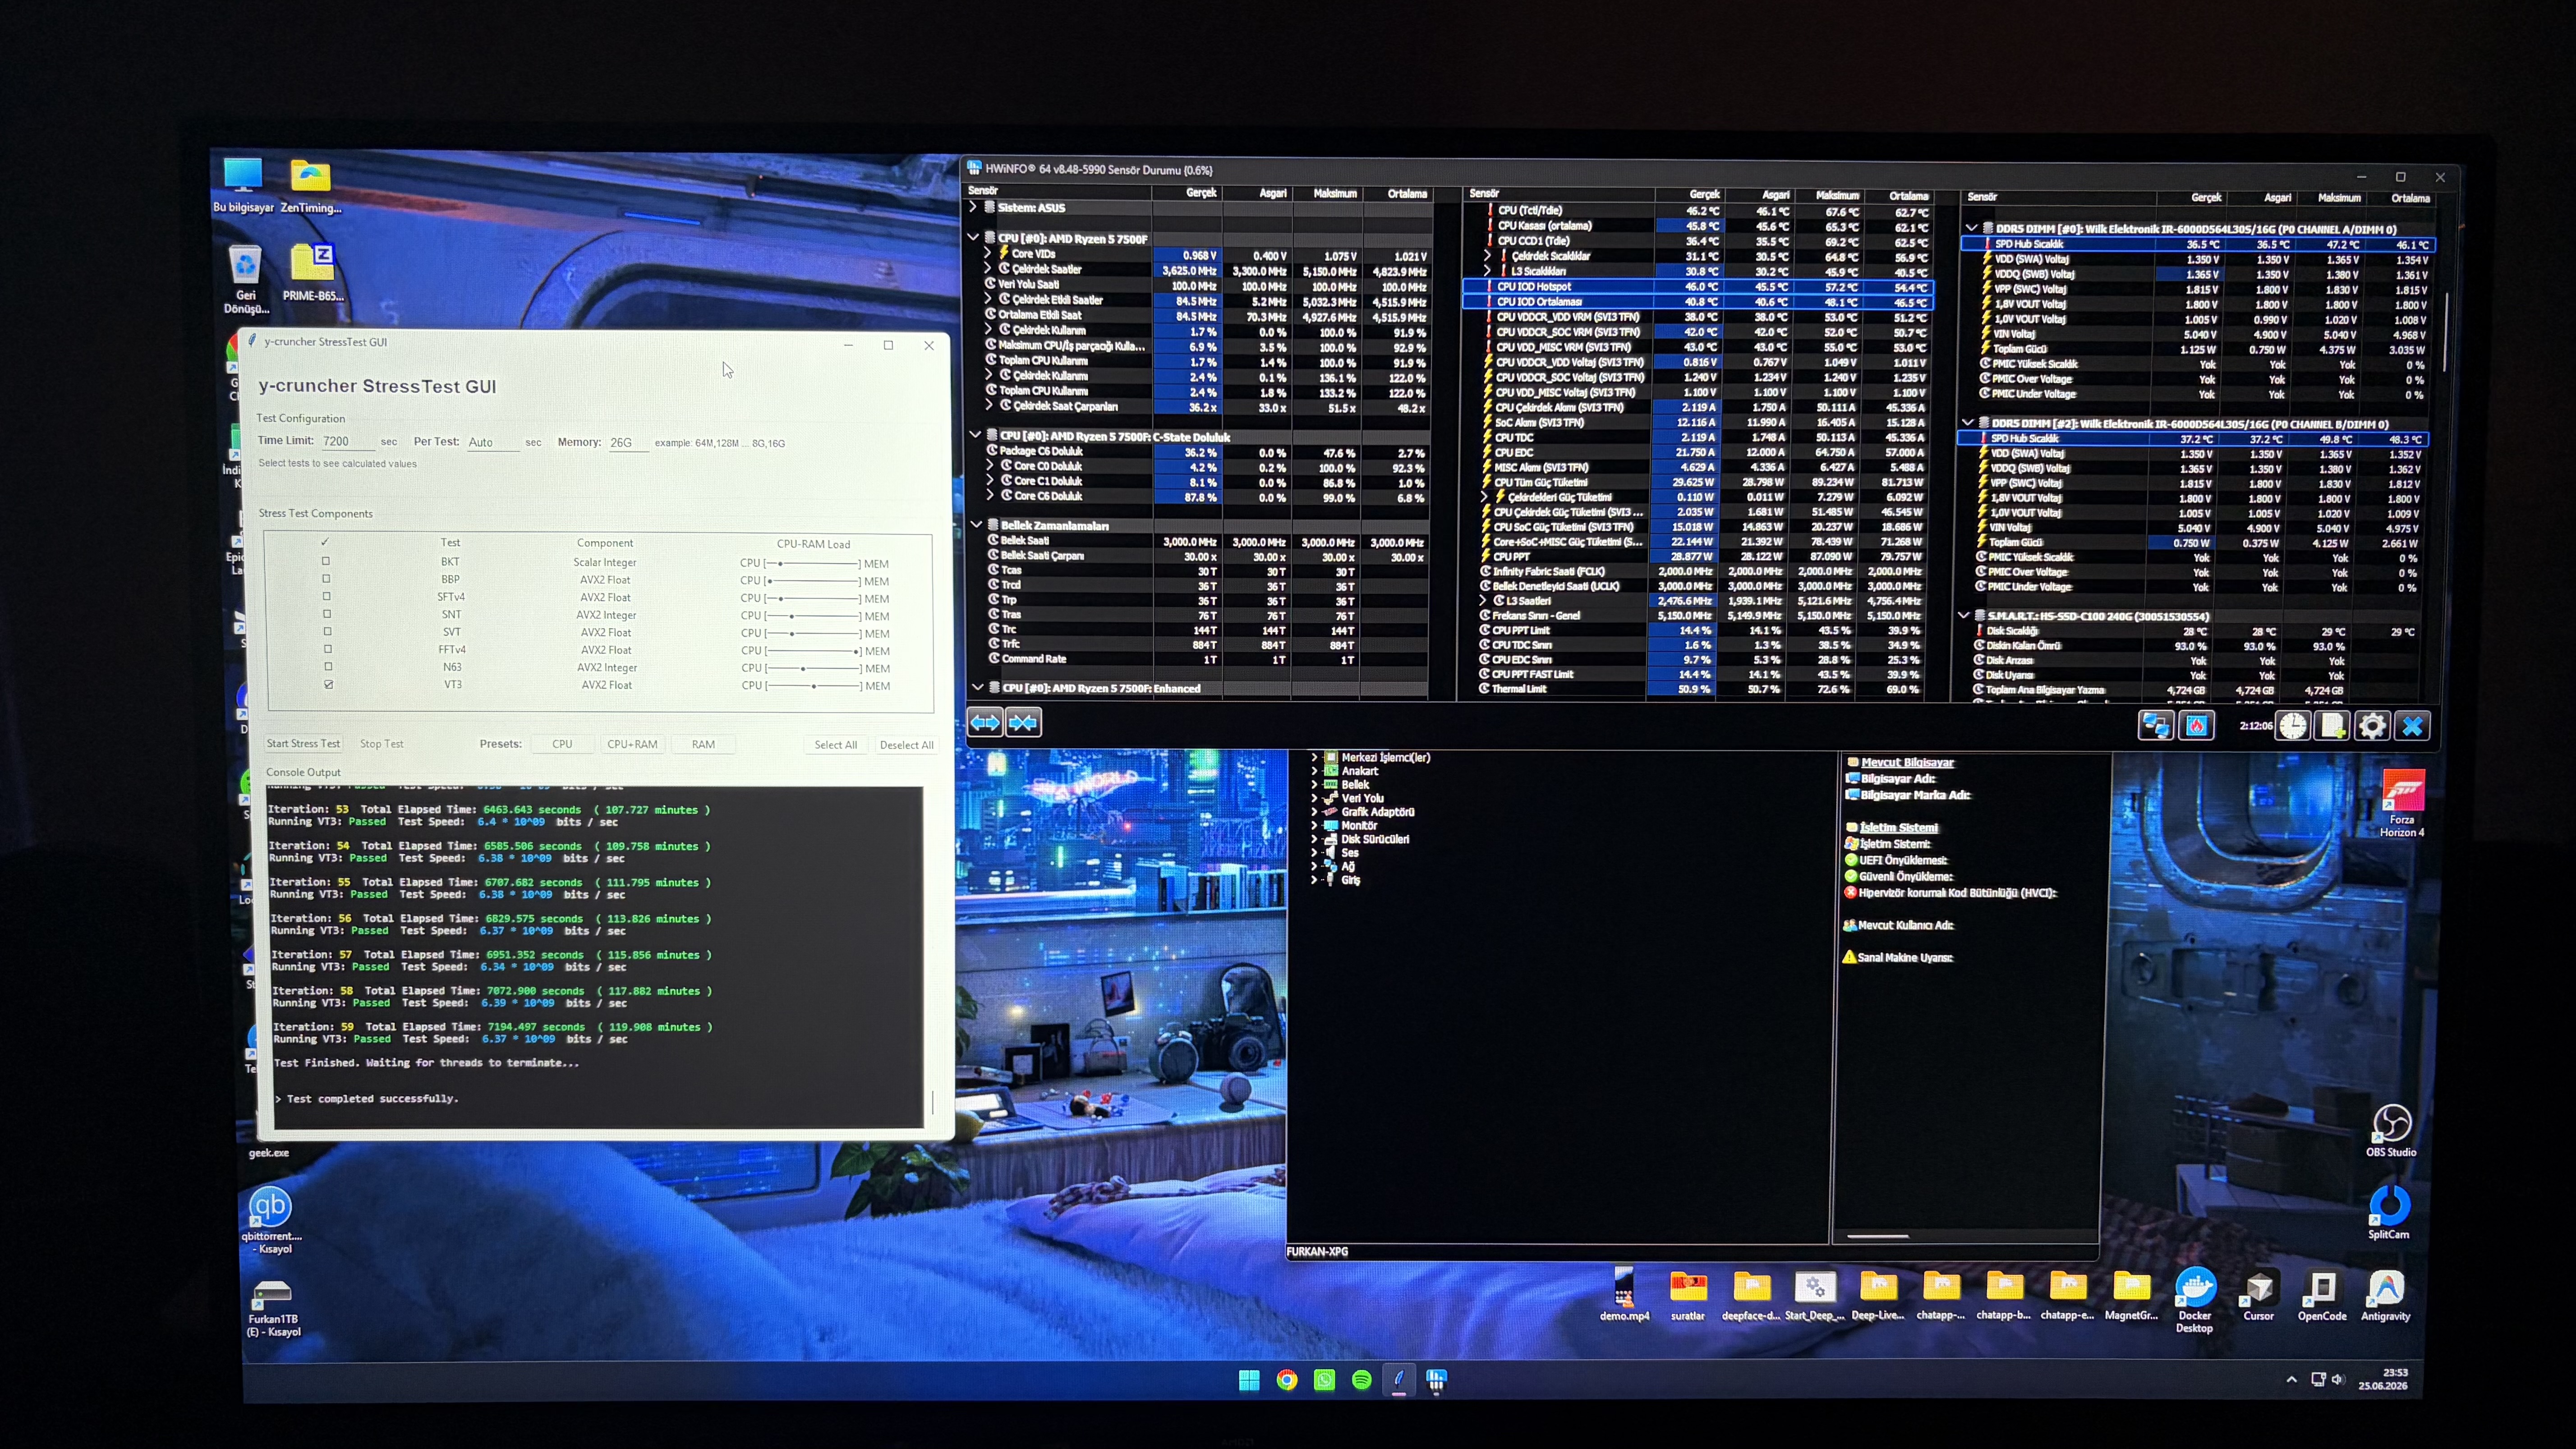Expand Anakart tree node

1314,771
